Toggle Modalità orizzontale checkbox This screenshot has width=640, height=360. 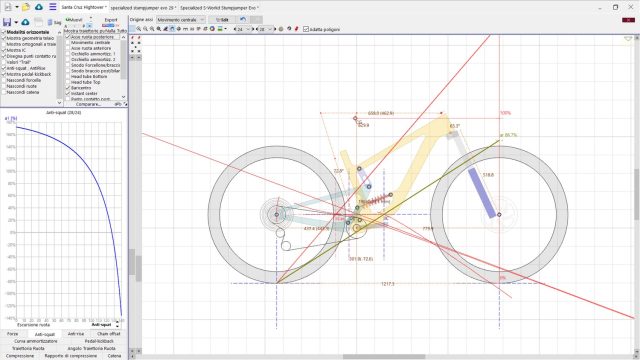[x=4, y=32]
